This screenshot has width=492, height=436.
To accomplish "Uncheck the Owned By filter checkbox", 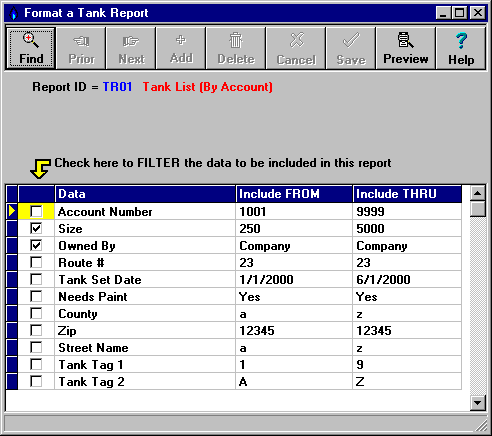I will [x=36, y=245].
